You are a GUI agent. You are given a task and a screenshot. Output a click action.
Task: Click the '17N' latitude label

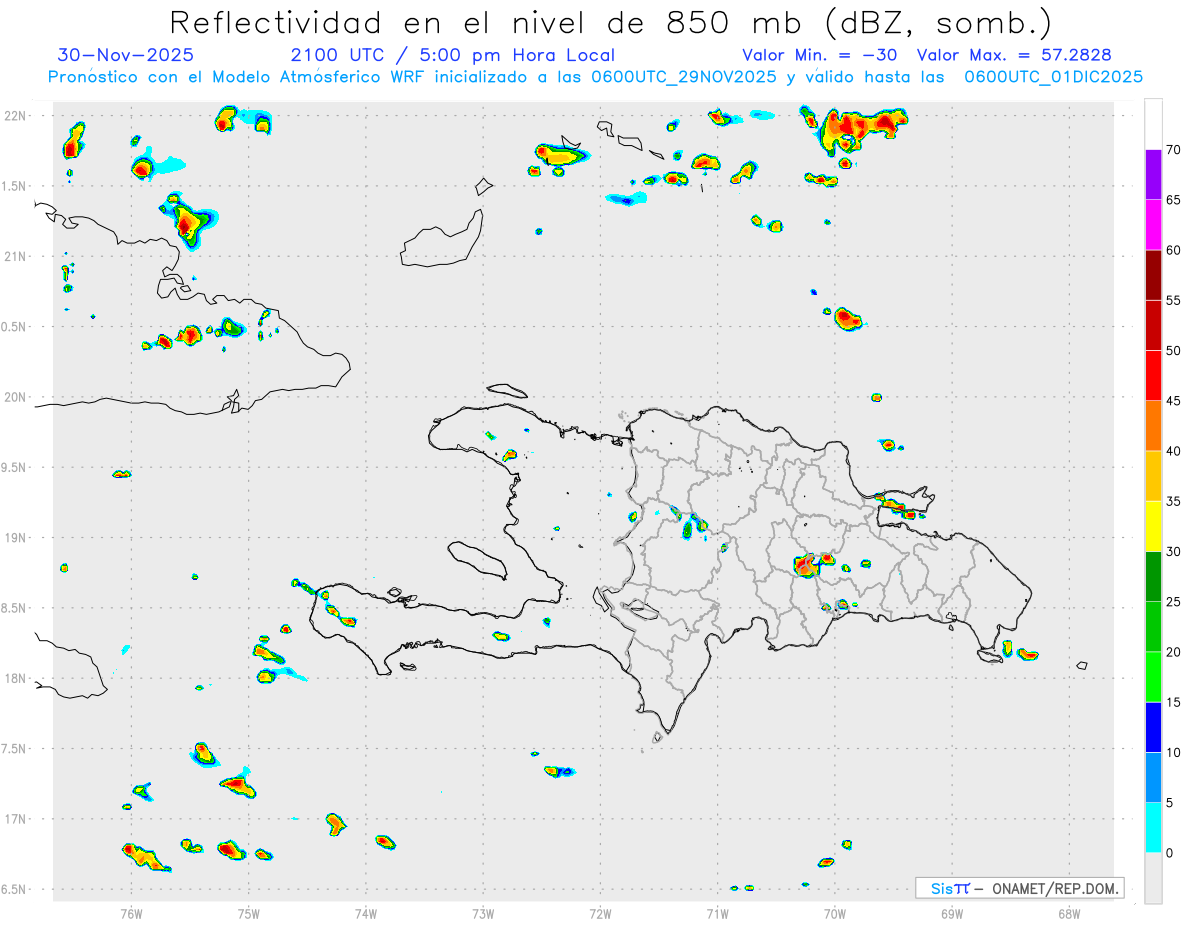click(x=15, y=819)
